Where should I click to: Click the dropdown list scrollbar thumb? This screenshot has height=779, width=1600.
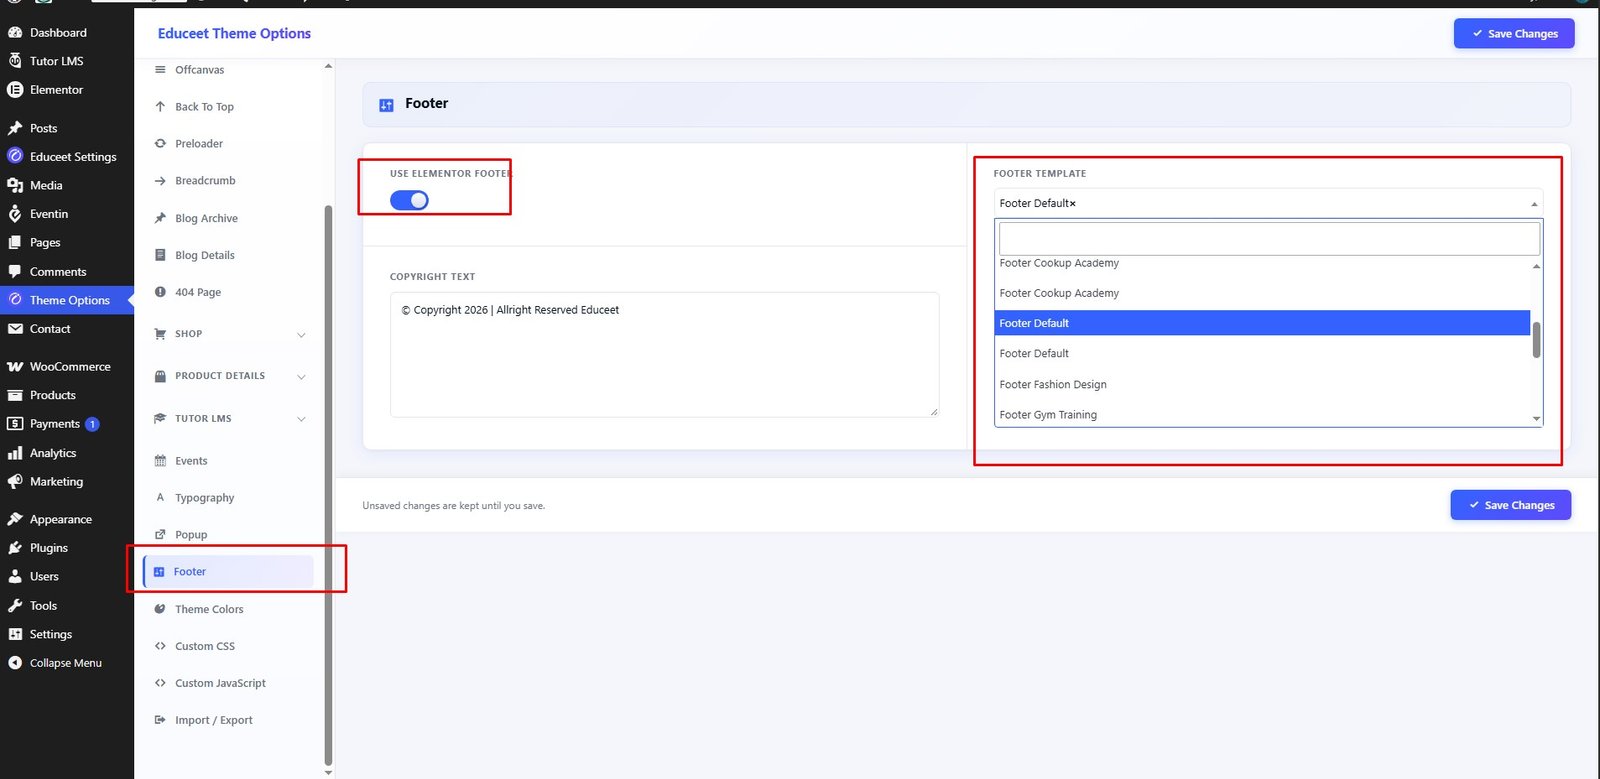(1536, 340)
